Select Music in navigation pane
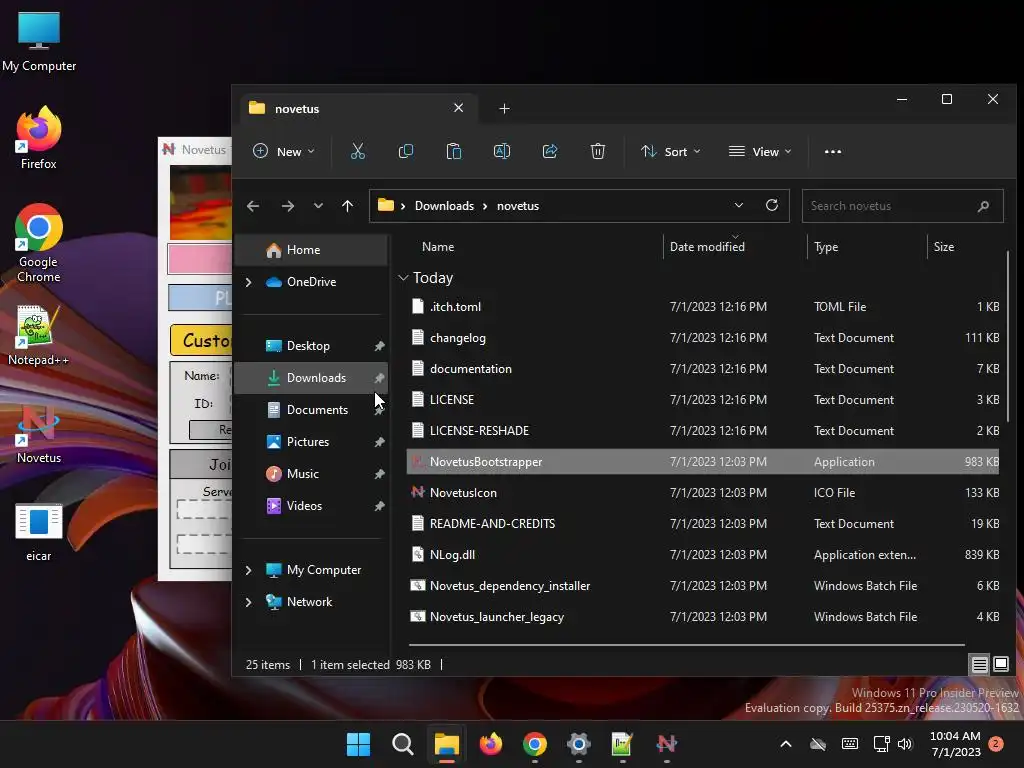The width and height of the screenshot is (1024, 768). (x=311, y=474)
